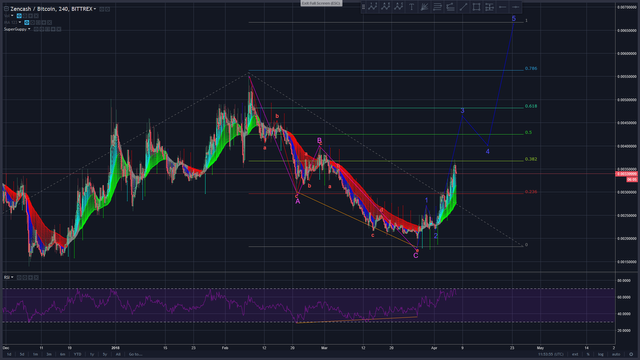This screenshot has height=360, width=640.
Task: Toggle the log price scale
Action: pos(601,354)
